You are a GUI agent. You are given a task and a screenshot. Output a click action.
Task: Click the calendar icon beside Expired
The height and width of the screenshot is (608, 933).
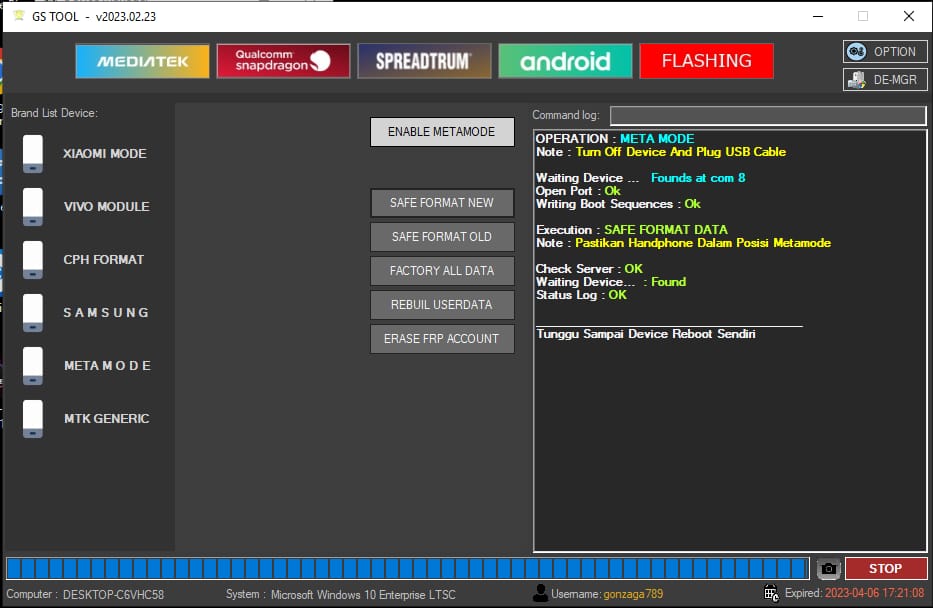tap(771, 593)
